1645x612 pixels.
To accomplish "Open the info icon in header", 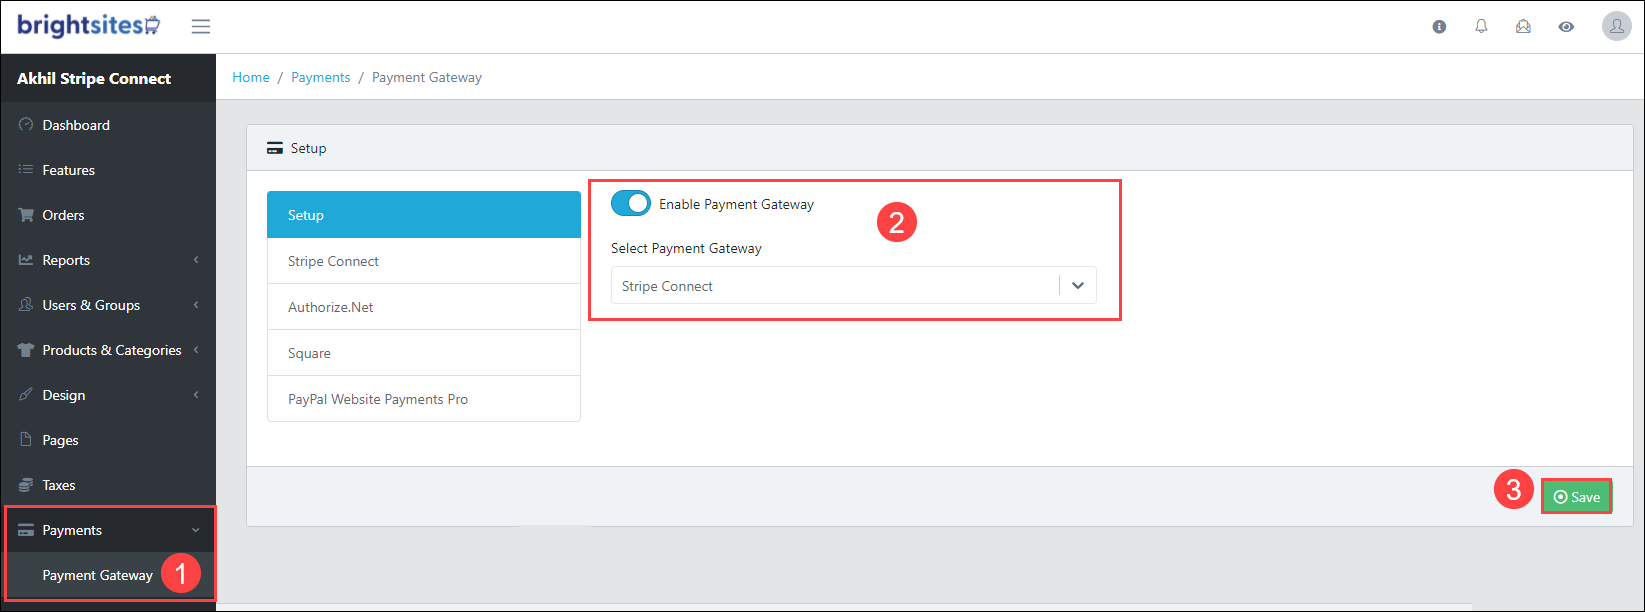I will point(1439,27).
